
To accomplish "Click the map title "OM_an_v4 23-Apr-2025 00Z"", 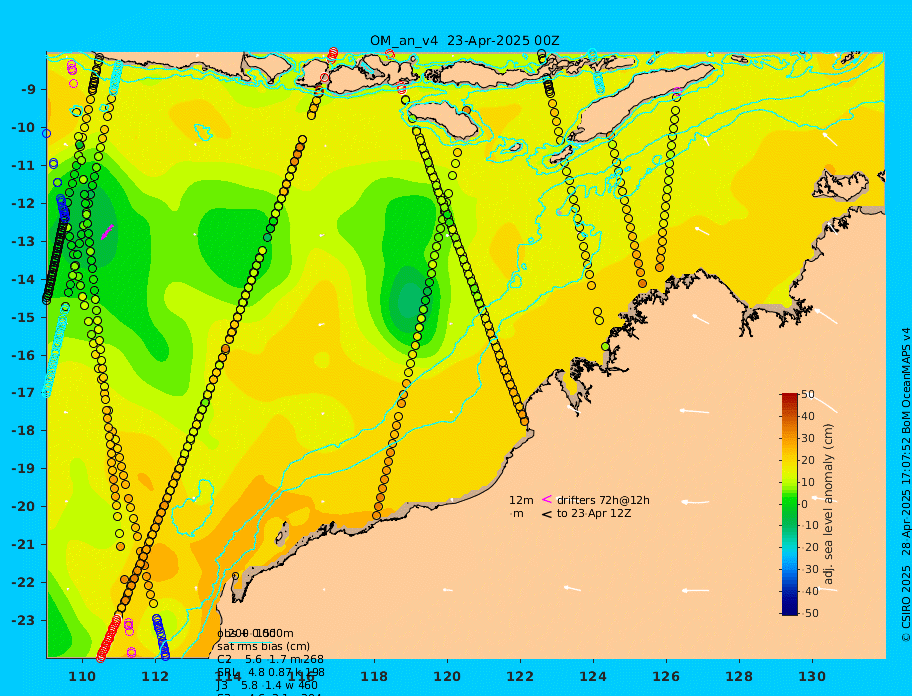I will pyautogui.click(x=465, y=41).
